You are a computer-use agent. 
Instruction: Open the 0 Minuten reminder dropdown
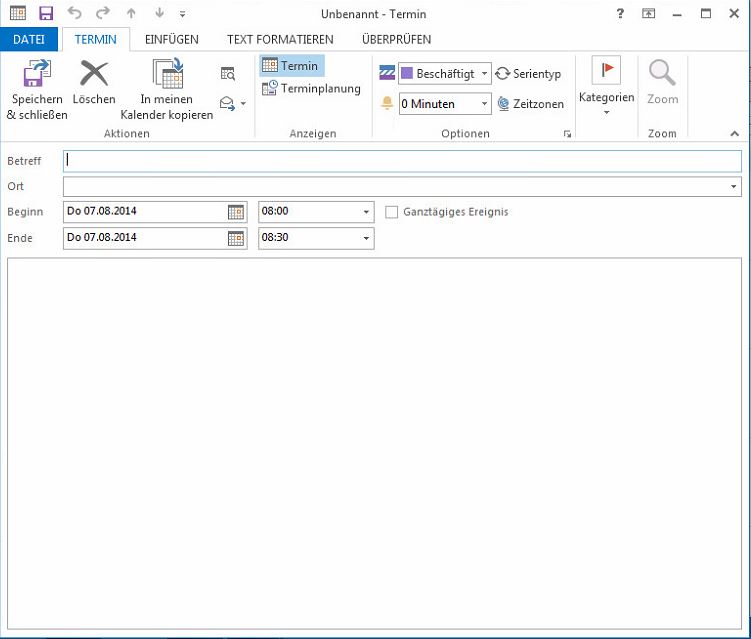(x=484, y=103)
